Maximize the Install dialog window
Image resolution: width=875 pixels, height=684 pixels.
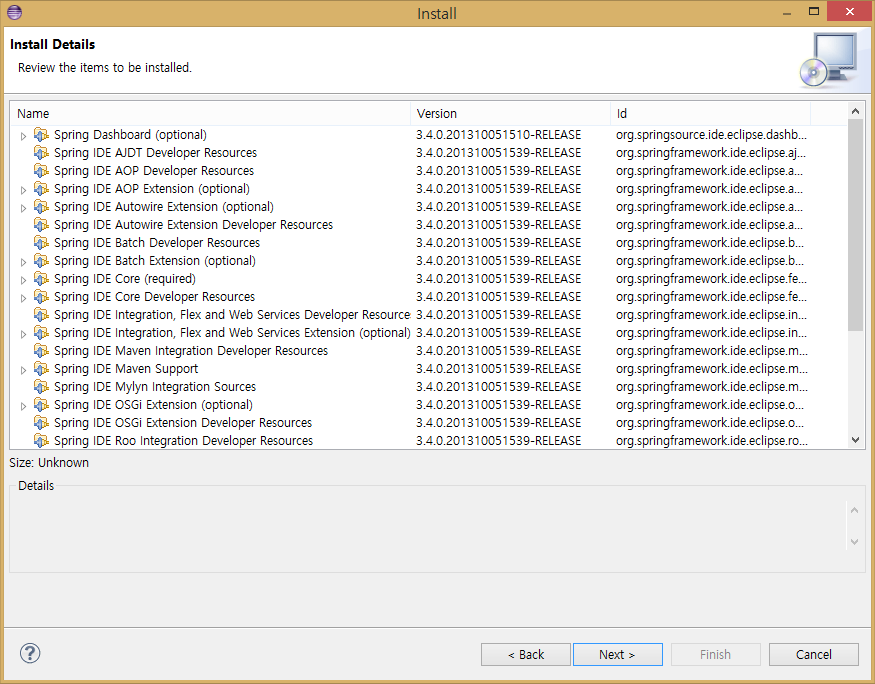pyautogui.click(x=814, y=12)
